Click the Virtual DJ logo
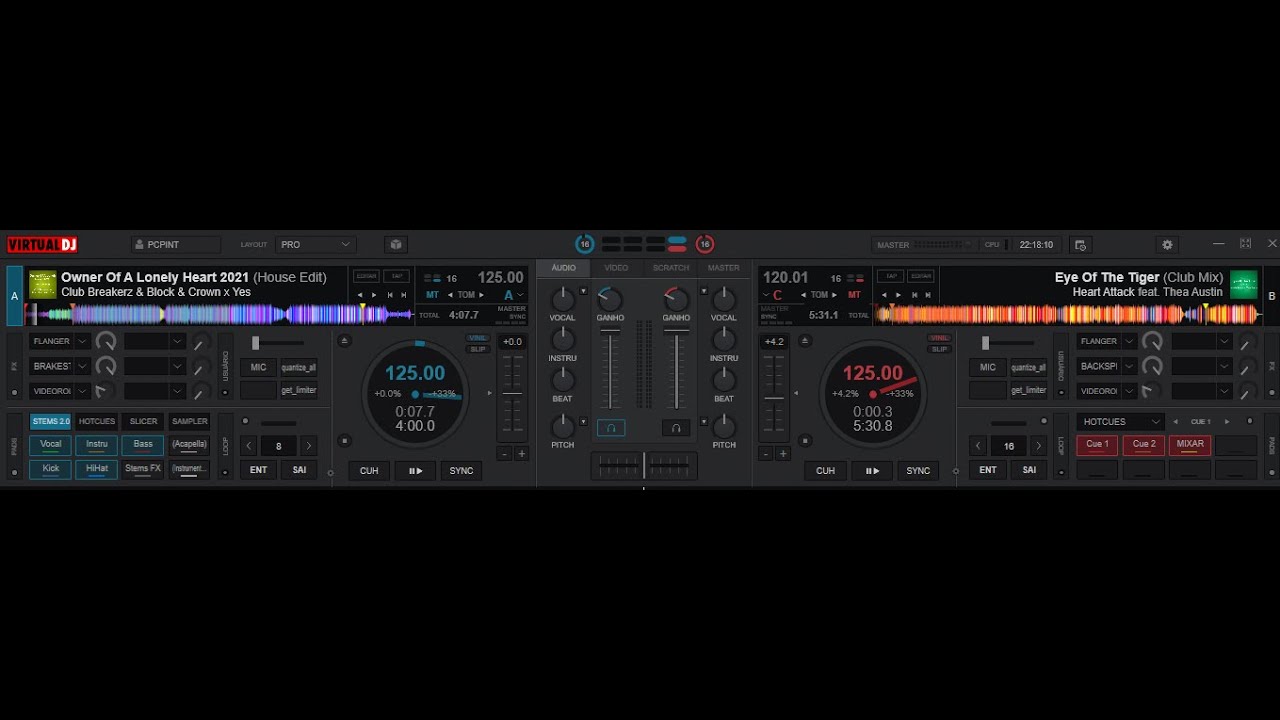Screen dimensions: 1280x720 (42, 245)
